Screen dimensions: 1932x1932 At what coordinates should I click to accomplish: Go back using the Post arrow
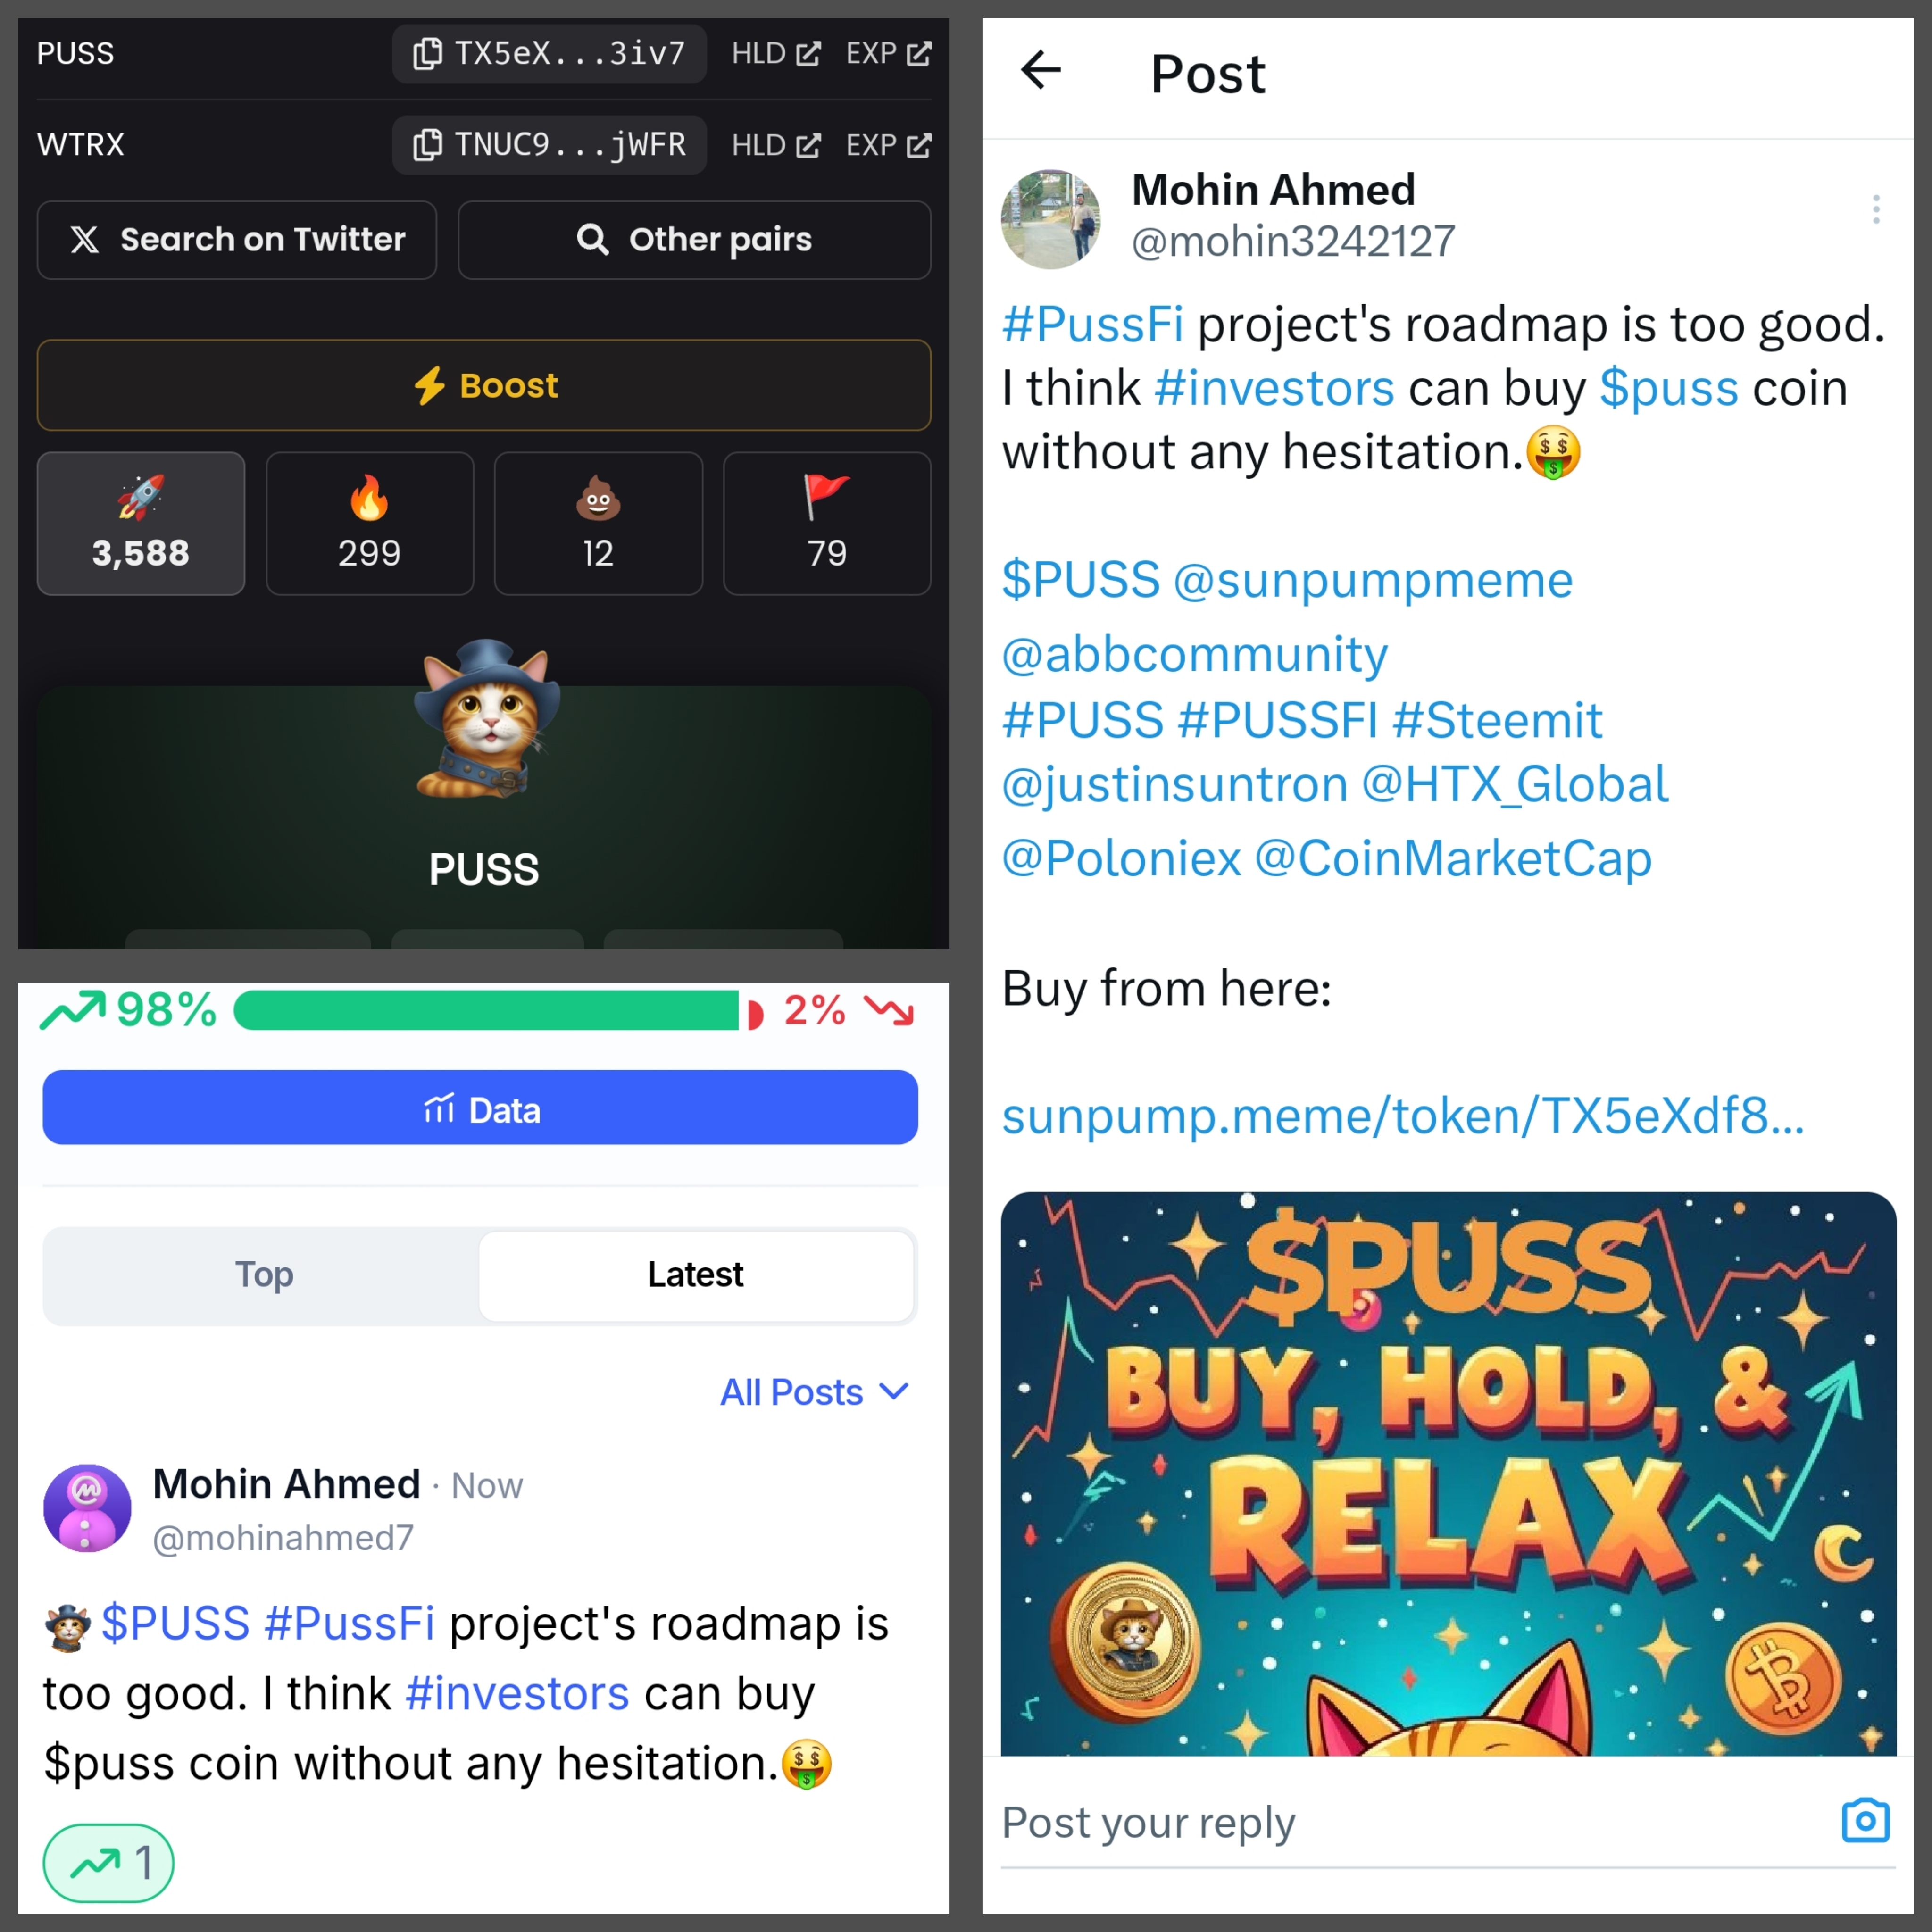tap(1040, 70)
